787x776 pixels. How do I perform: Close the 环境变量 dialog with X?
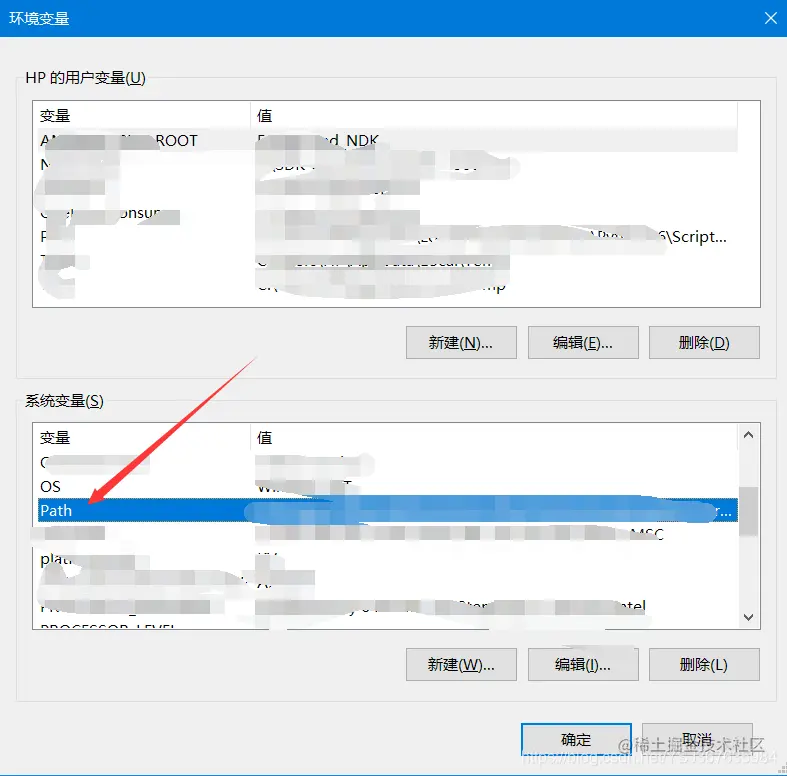pos(770,19)
